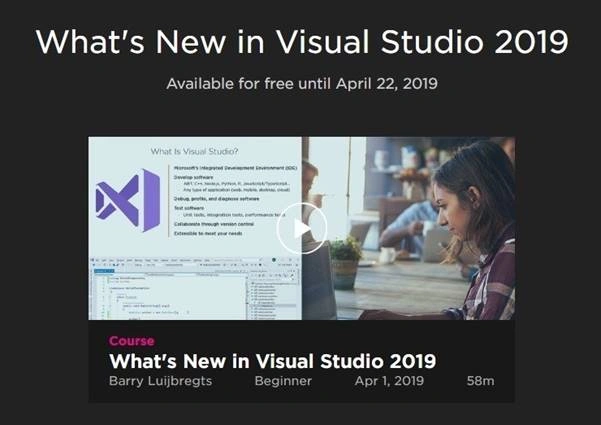The height and width of the screenshot is (425, 601).
Task: Click the large page heading at the top
Action: pyautogui.click(x=302, y=41)
